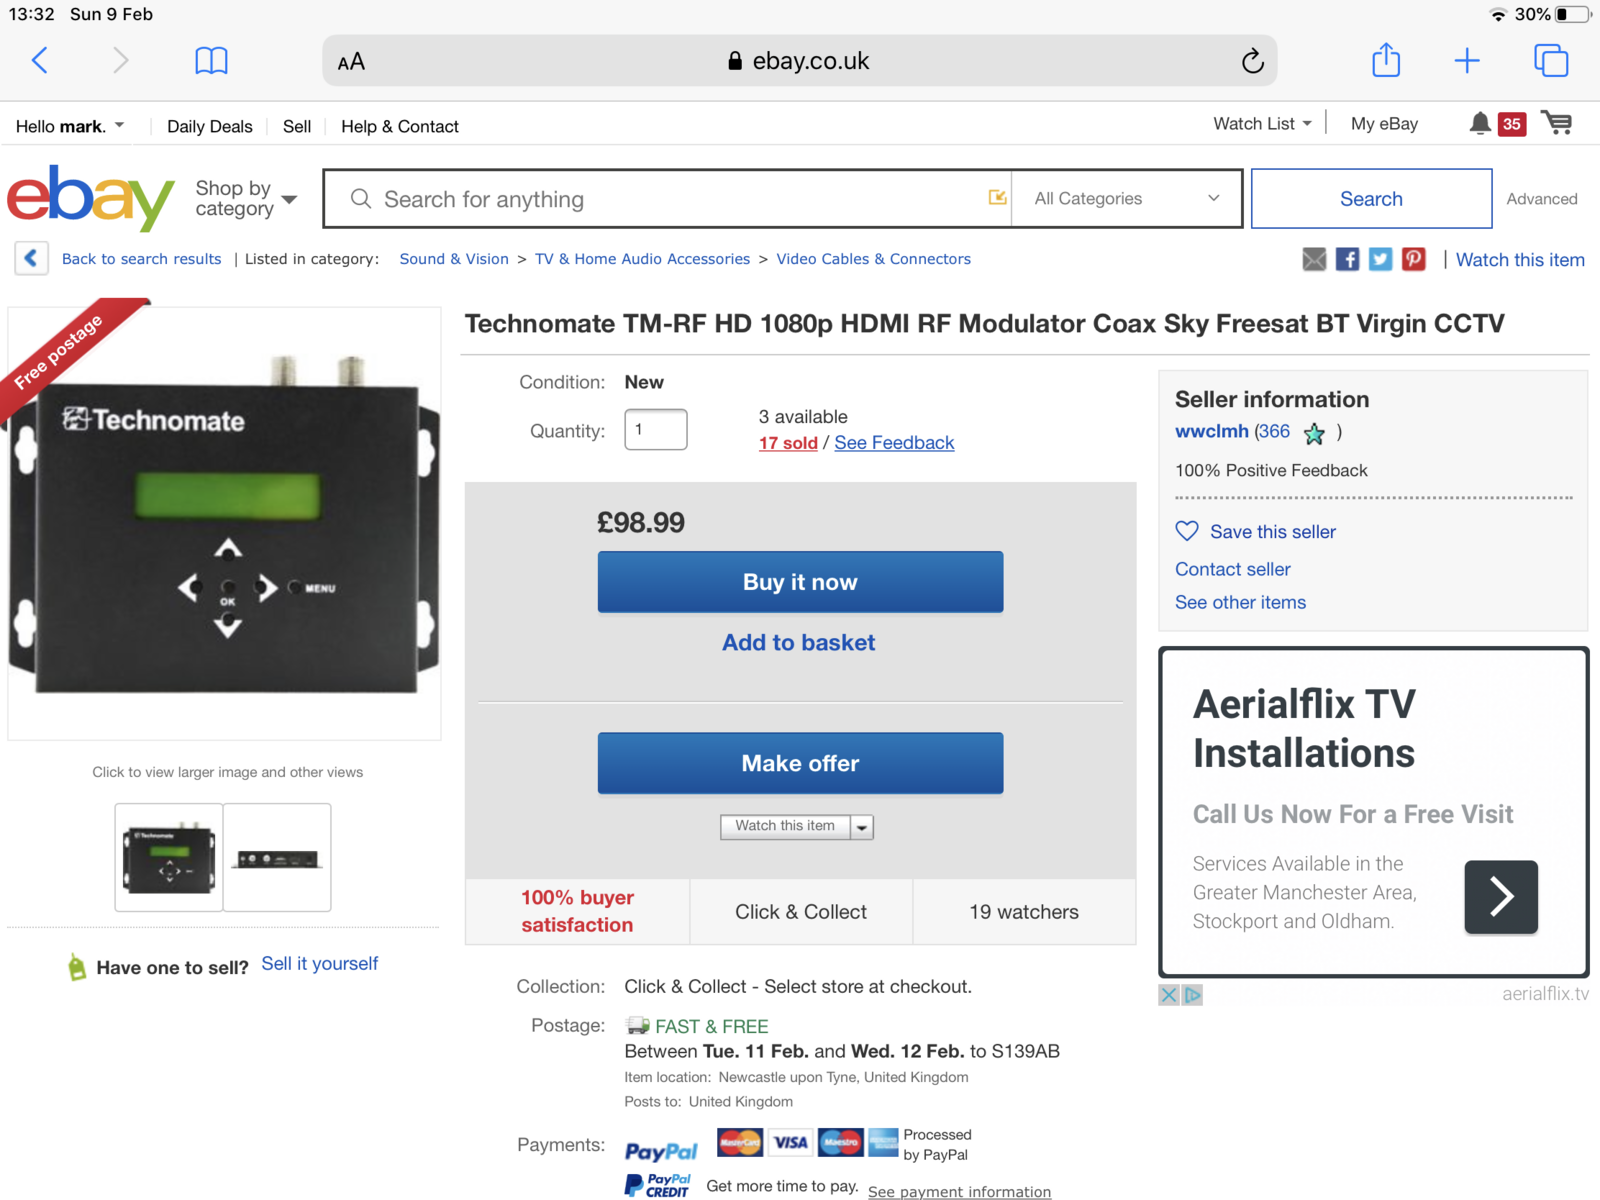Pin this item to Pinterest
This screenshot has height=1200, width=1600.
point(1413,259)
